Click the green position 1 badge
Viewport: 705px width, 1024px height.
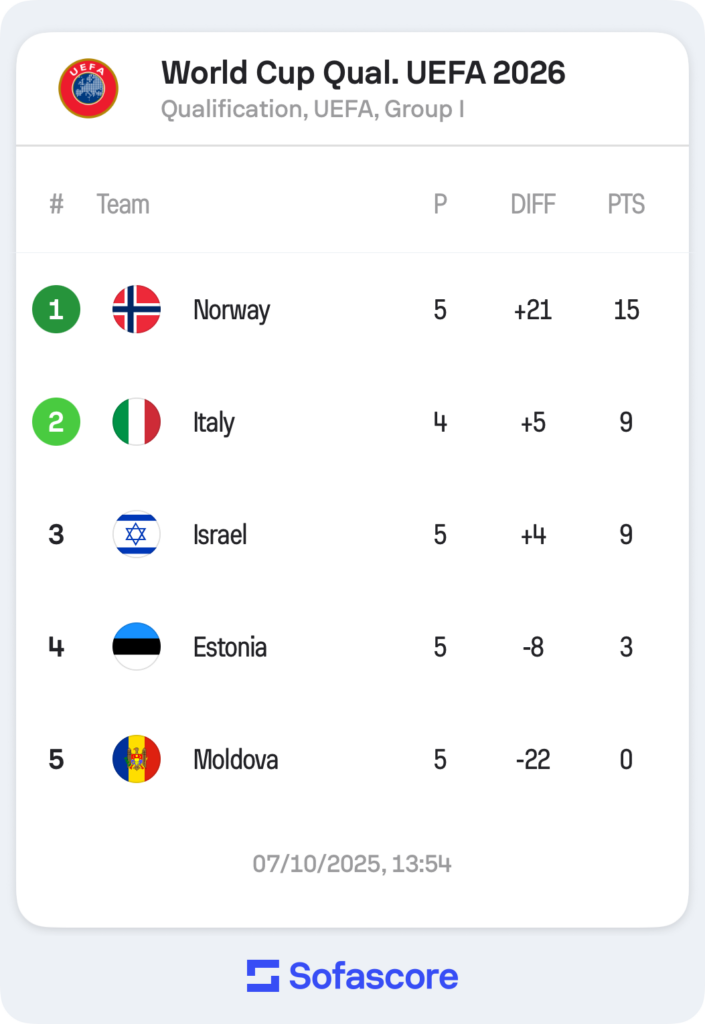point(56,310)
